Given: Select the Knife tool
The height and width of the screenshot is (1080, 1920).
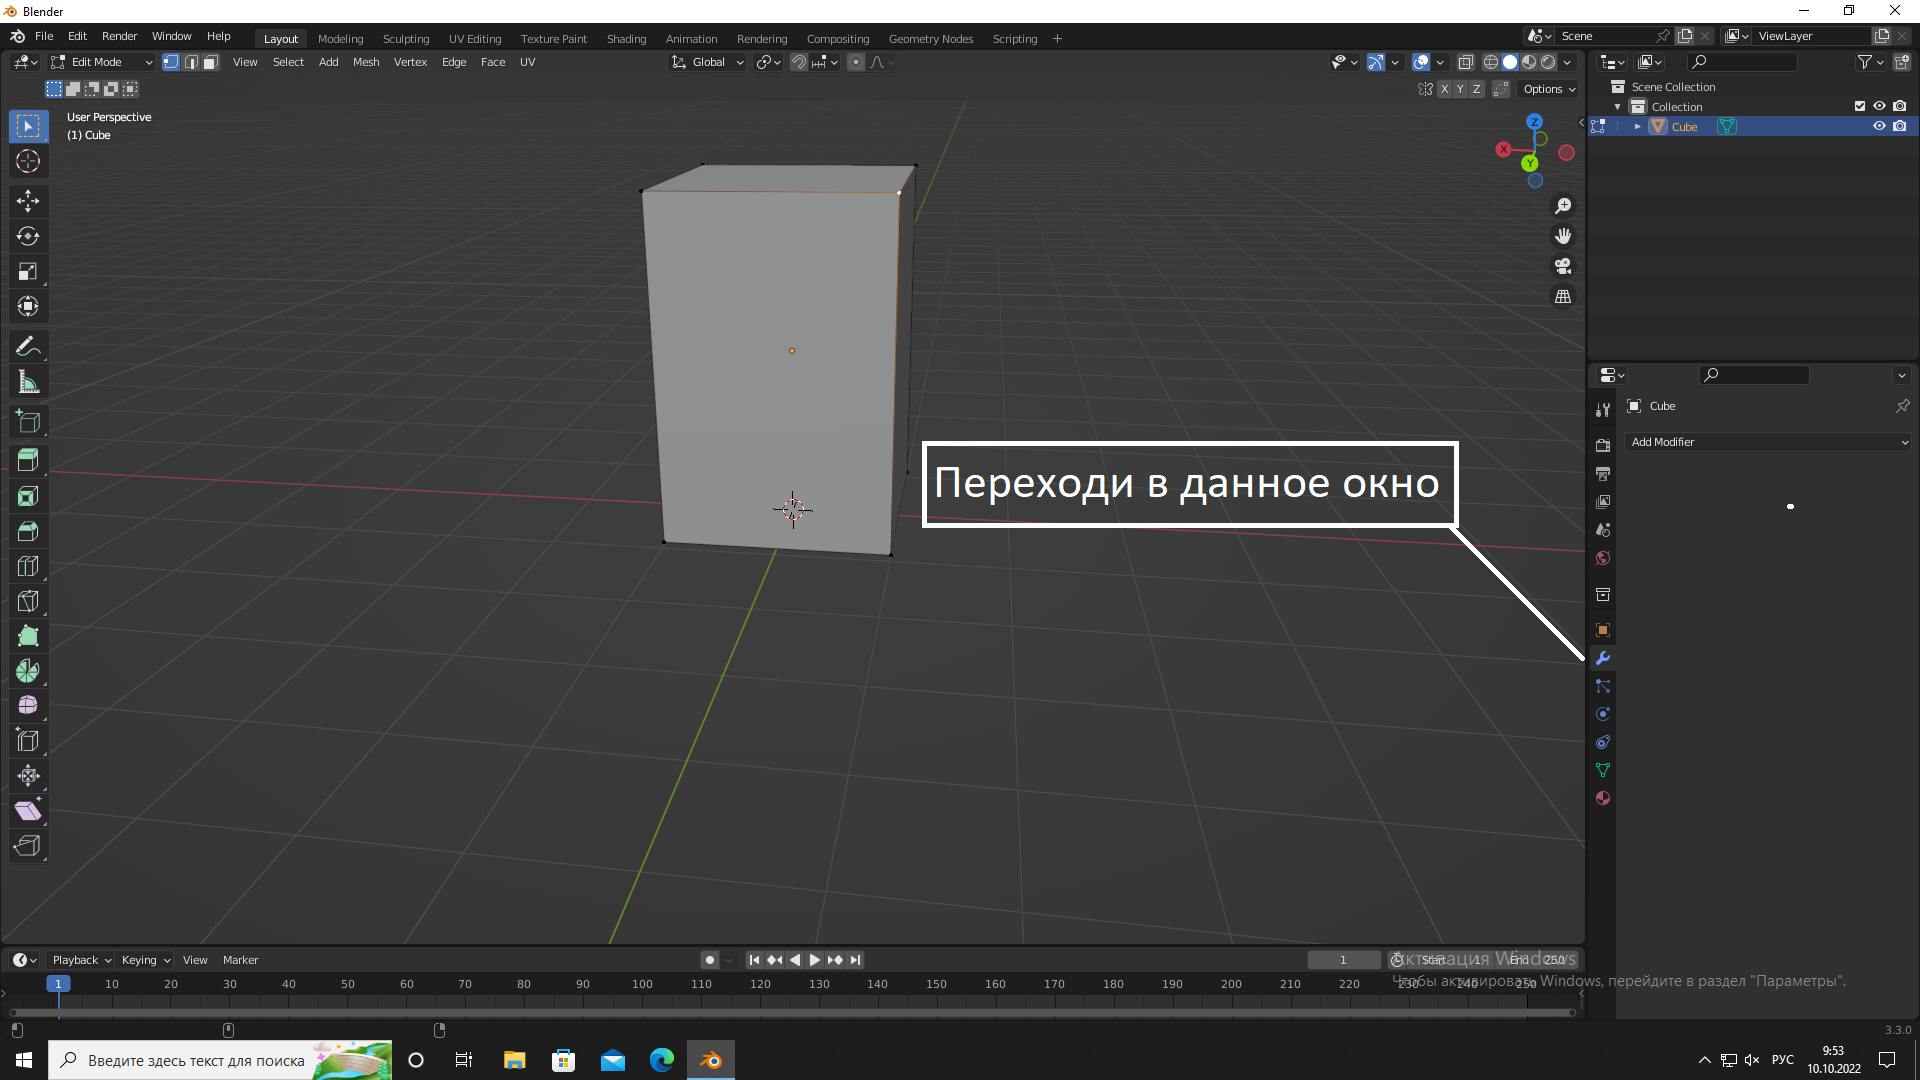Looking at the screenshot, I should (28, 601).
